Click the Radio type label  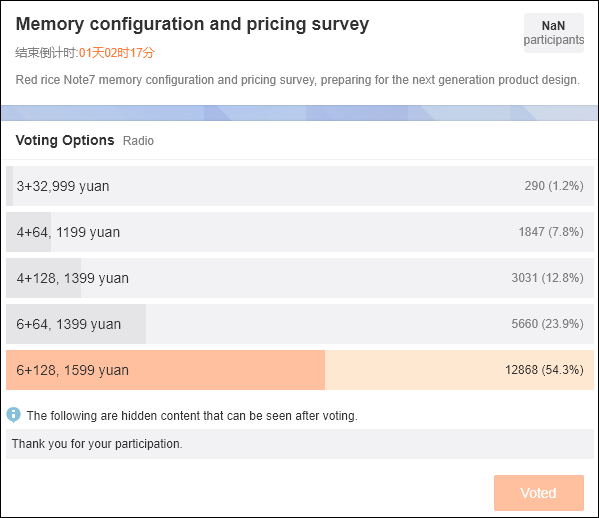138,141
